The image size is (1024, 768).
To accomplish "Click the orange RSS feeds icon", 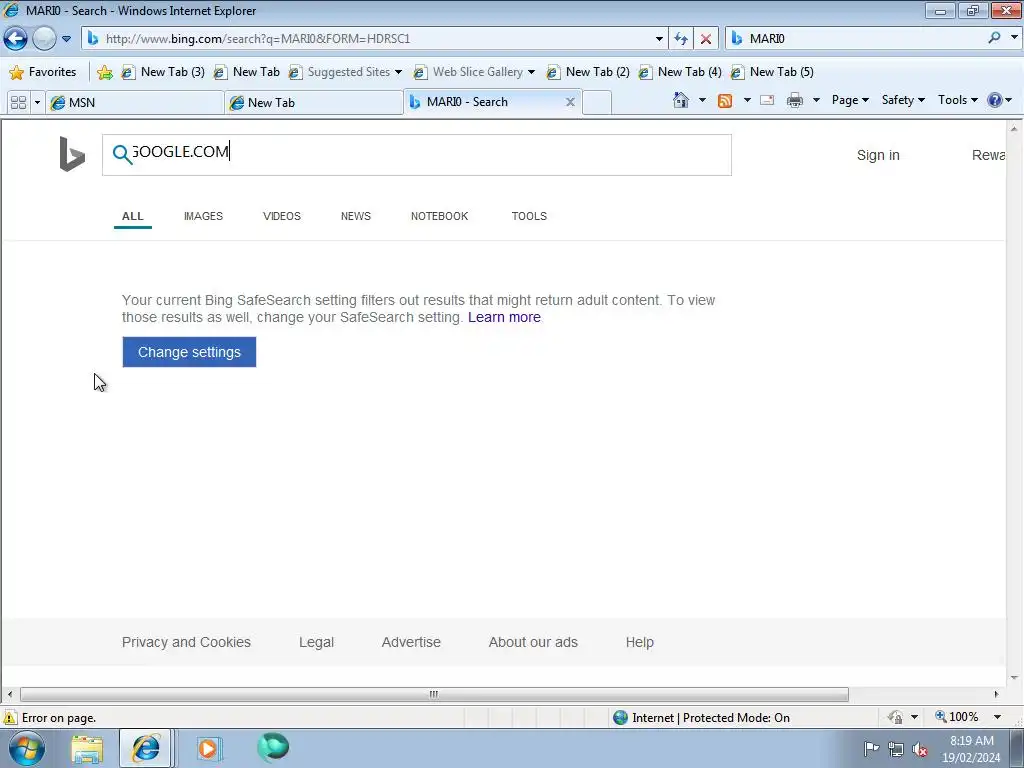I will (725, 100).
